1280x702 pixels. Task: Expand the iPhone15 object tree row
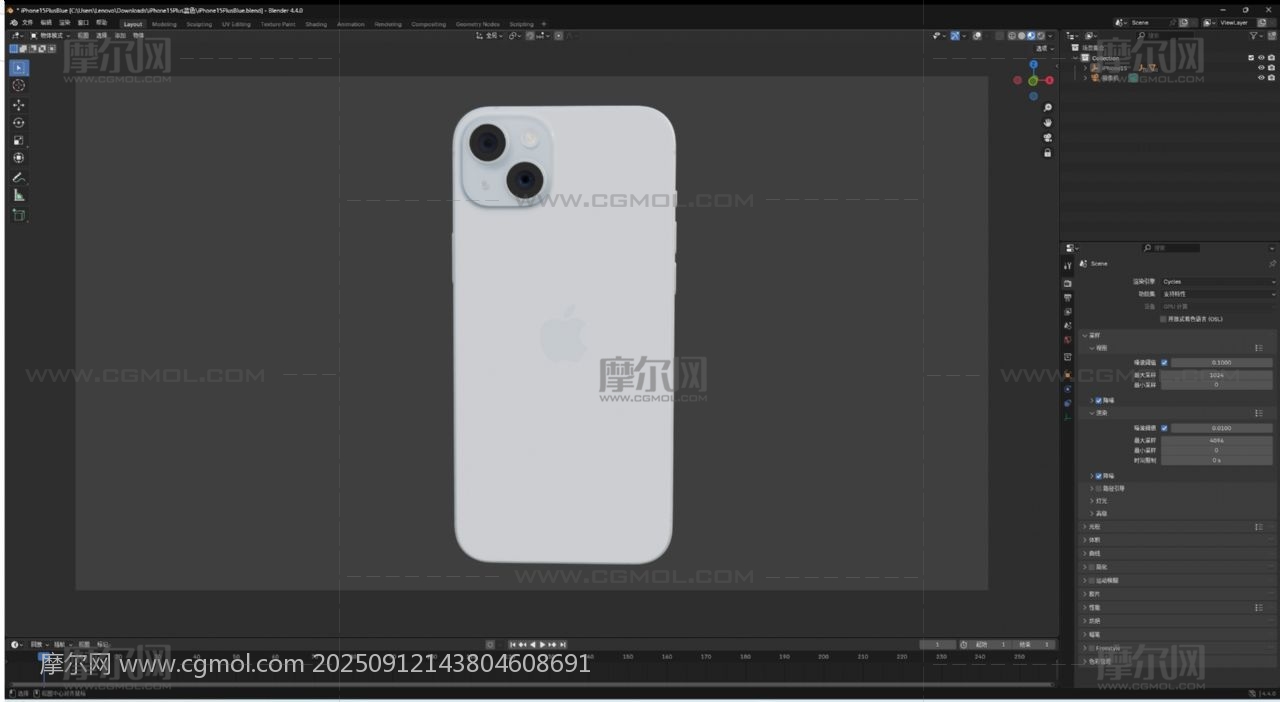coord(1085,68)
